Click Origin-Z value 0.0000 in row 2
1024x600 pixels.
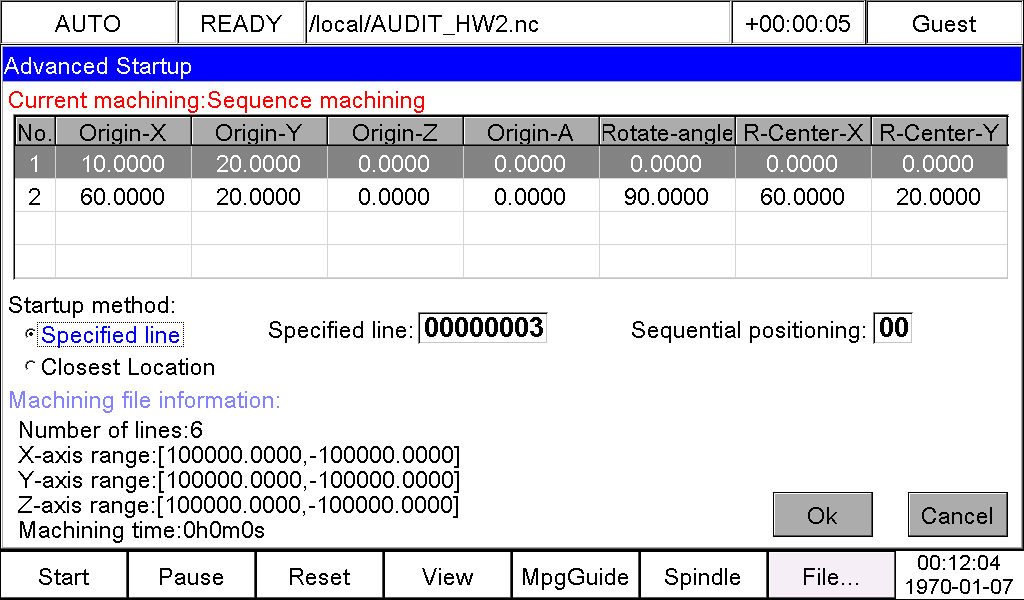tap(394, 196)
